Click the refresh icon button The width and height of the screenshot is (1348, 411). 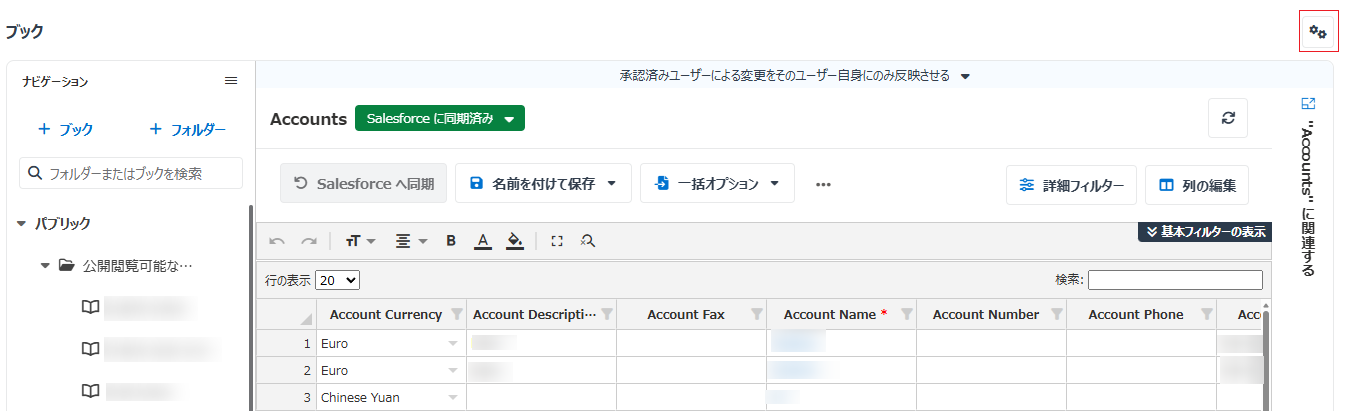coord(1228,118)
